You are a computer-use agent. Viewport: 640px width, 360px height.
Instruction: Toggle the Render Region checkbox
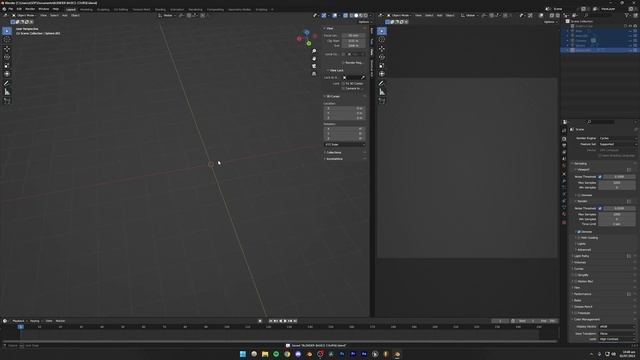point(343,63)
